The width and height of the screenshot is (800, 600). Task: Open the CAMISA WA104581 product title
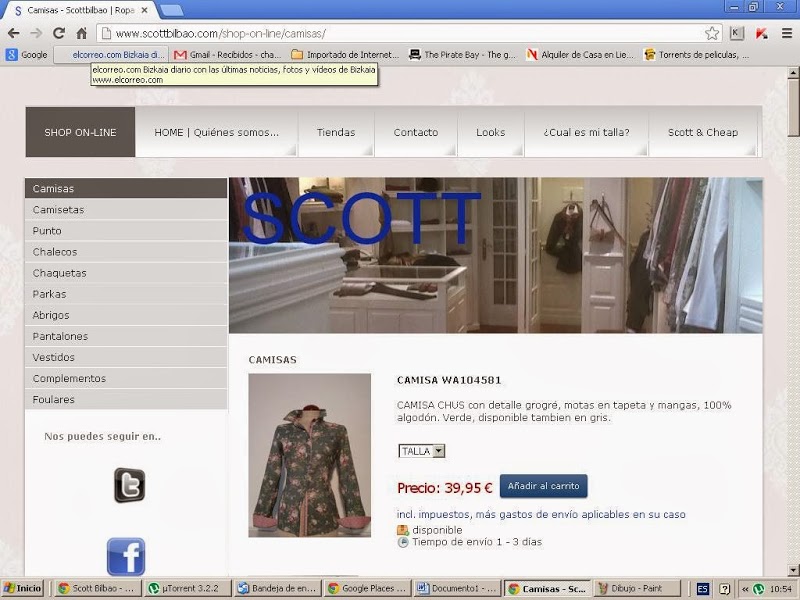[449, 380]
